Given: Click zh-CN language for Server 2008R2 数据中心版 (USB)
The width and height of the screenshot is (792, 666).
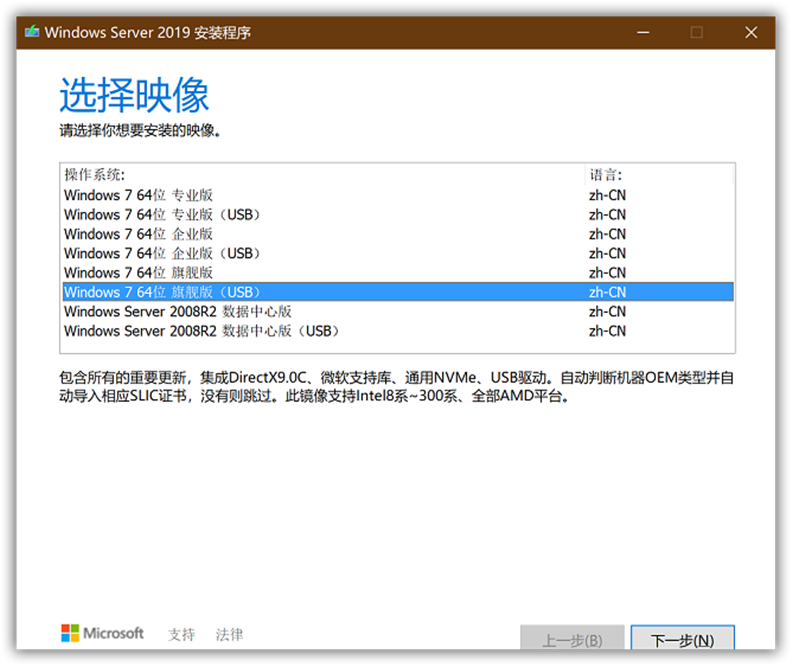Looking at the screenshot, I should tap(607, 331).
